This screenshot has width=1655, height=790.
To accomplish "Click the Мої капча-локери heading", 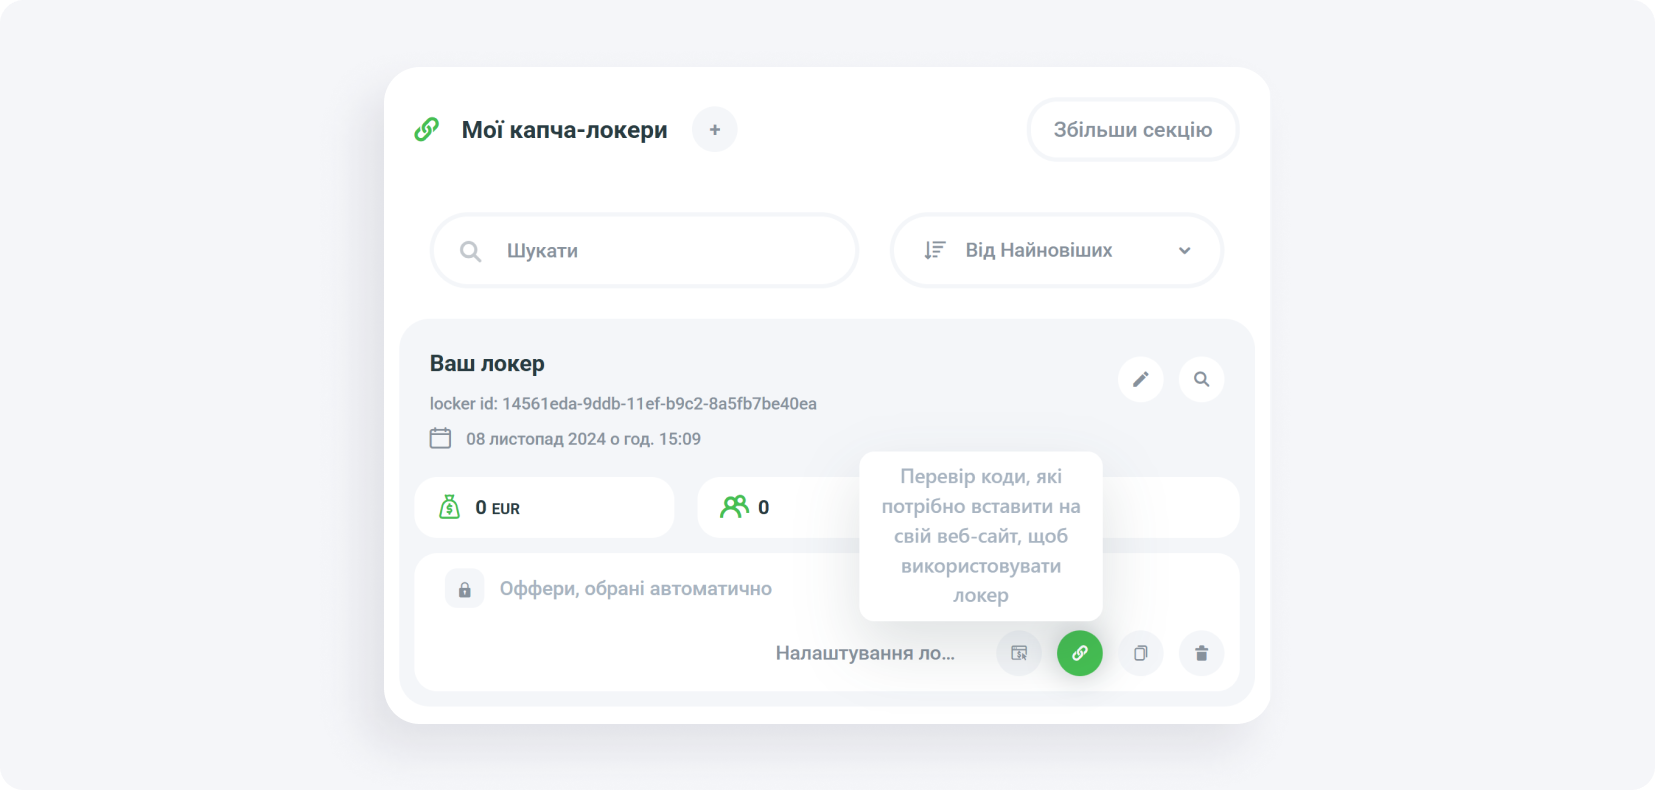I will coord(564,130).
